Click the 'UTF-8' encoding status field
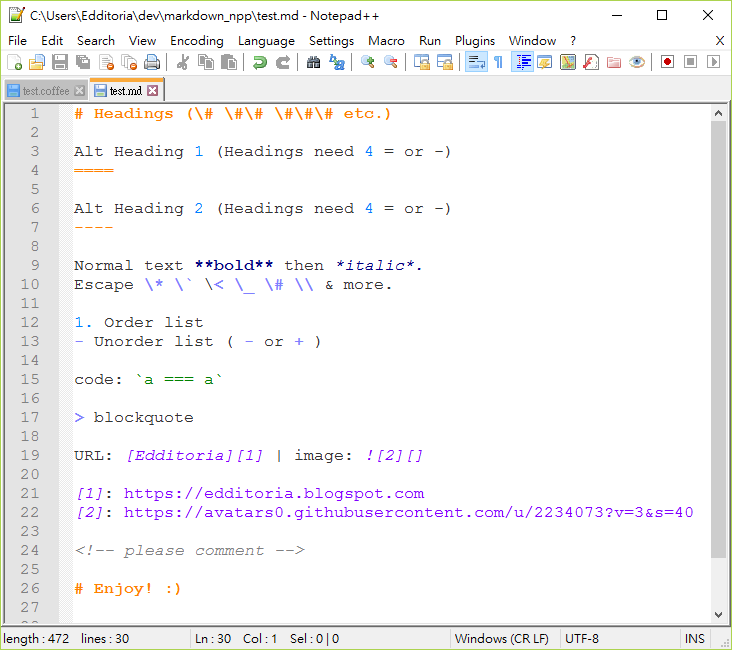The height and width of the screenshot is (650, 732). [582, 638]
